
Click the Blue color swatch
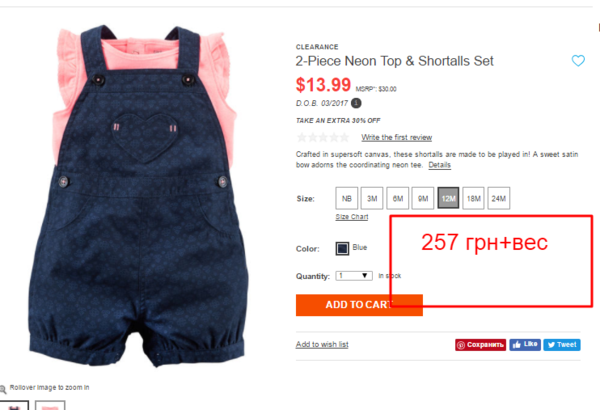click(342, 248)
